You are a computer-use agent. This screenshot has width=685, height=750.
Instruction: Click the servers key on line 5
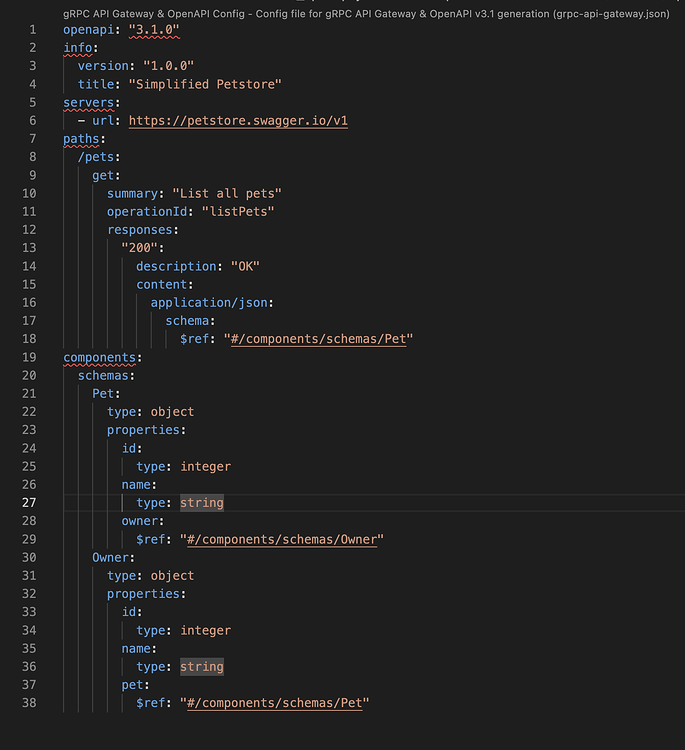click(x=88, y=102)
